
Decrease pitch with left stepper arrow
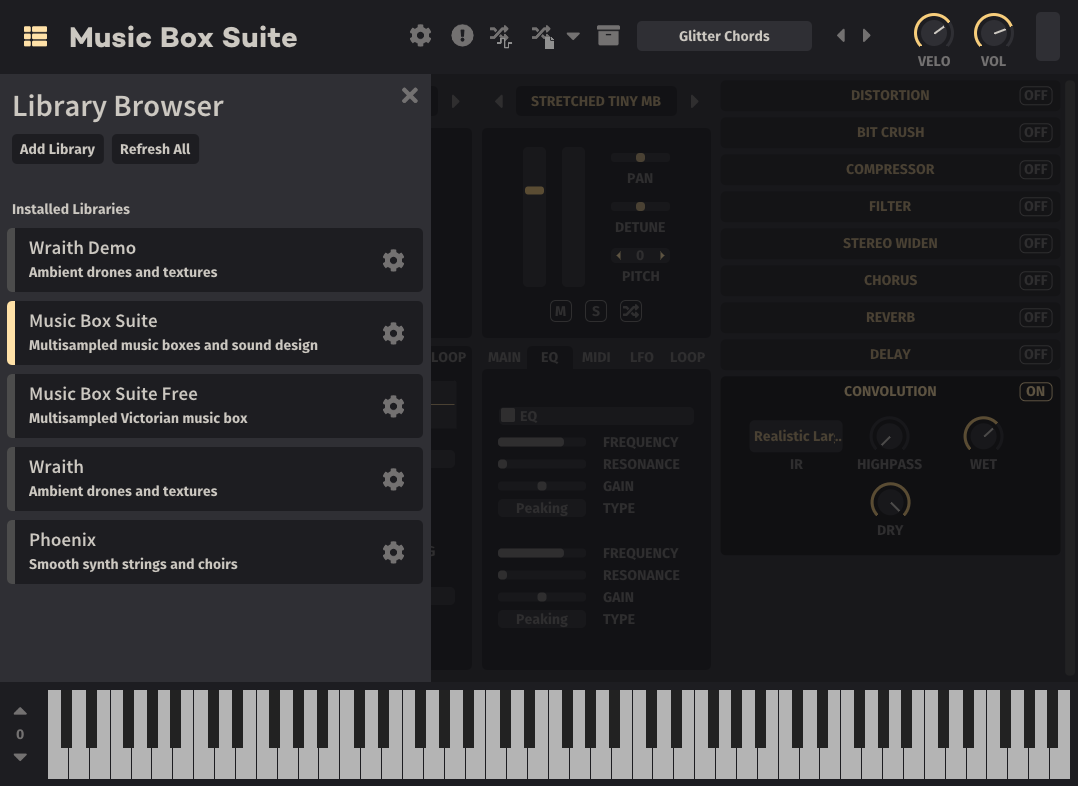[619, 256]
